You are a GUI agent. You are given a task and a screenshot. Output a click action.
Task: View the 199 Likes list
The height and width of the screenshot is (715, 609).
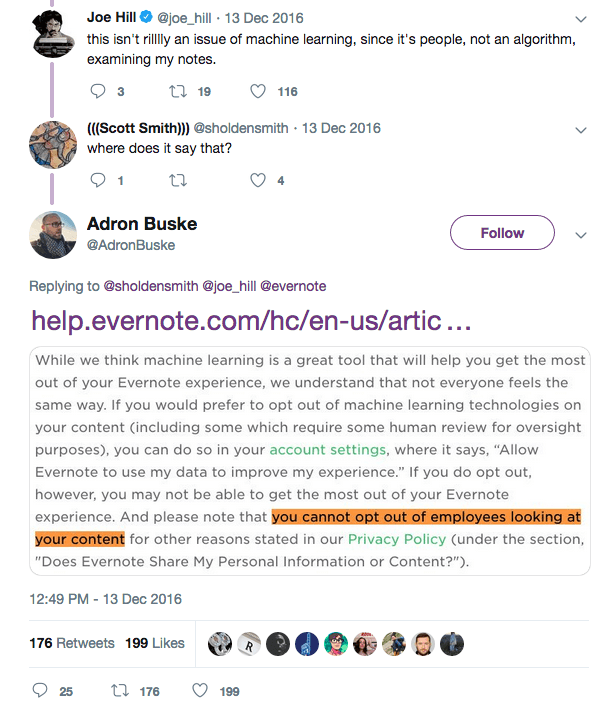point(155,643)
